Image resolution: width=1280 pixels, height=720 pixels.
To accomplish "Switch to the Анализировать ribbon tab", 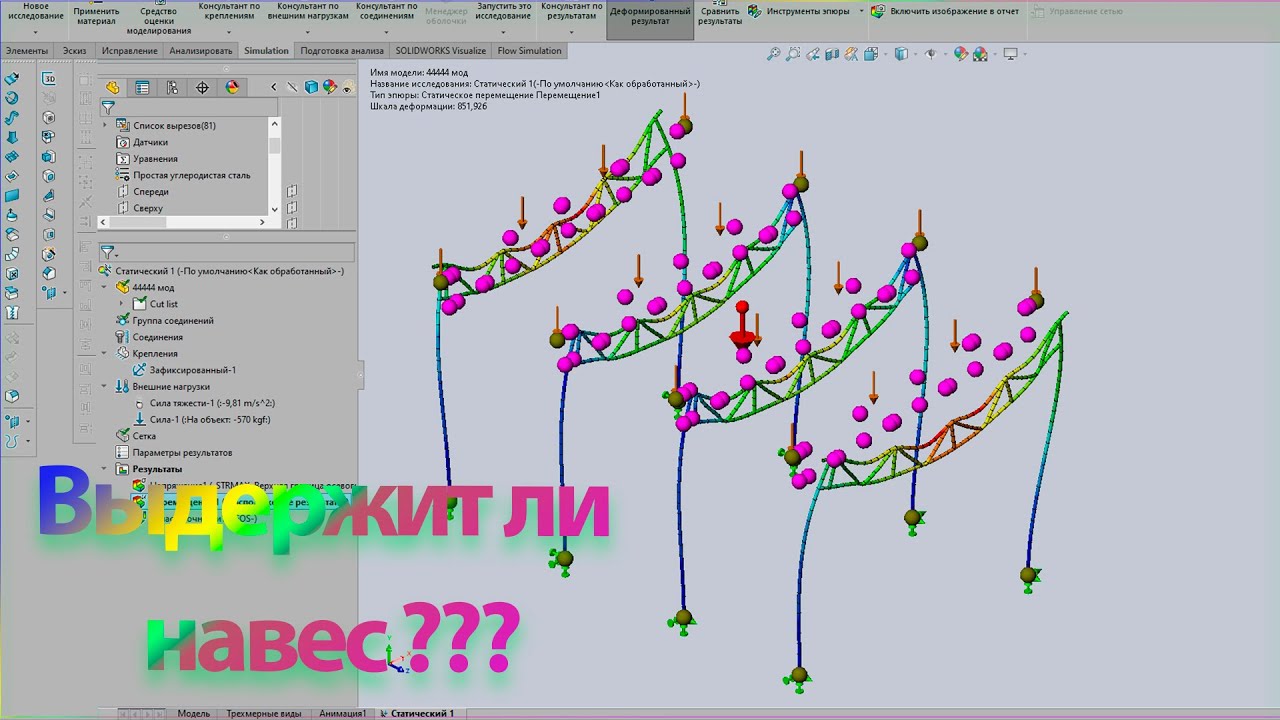I will point(200,50).
